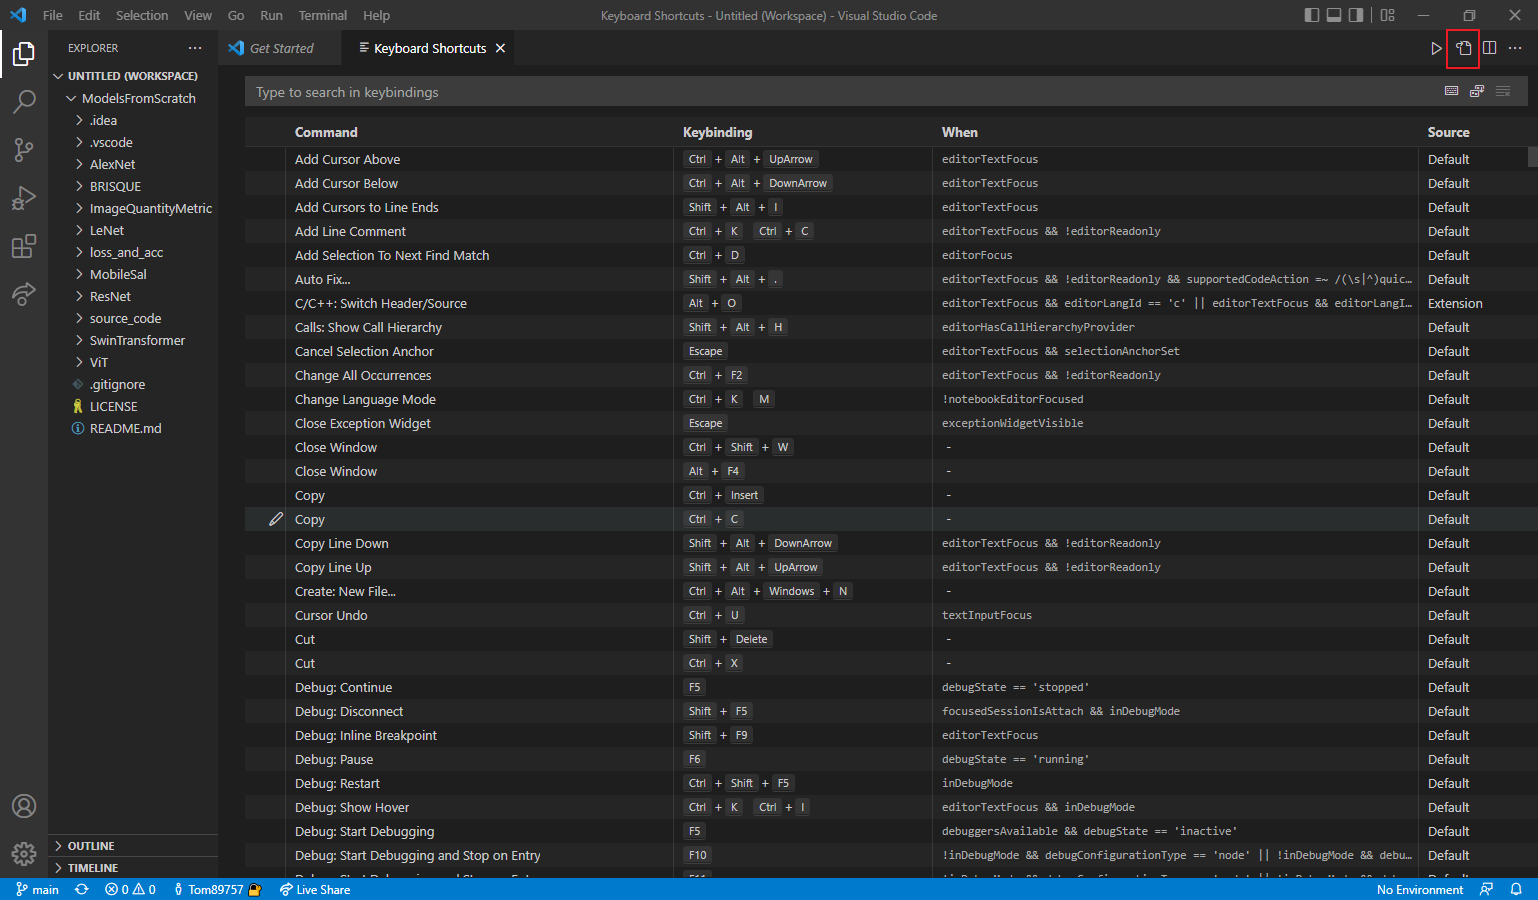The width and height of the screenshot is (1538, 900).
Task: Split the editor to the right
Action: (1489, 48)
